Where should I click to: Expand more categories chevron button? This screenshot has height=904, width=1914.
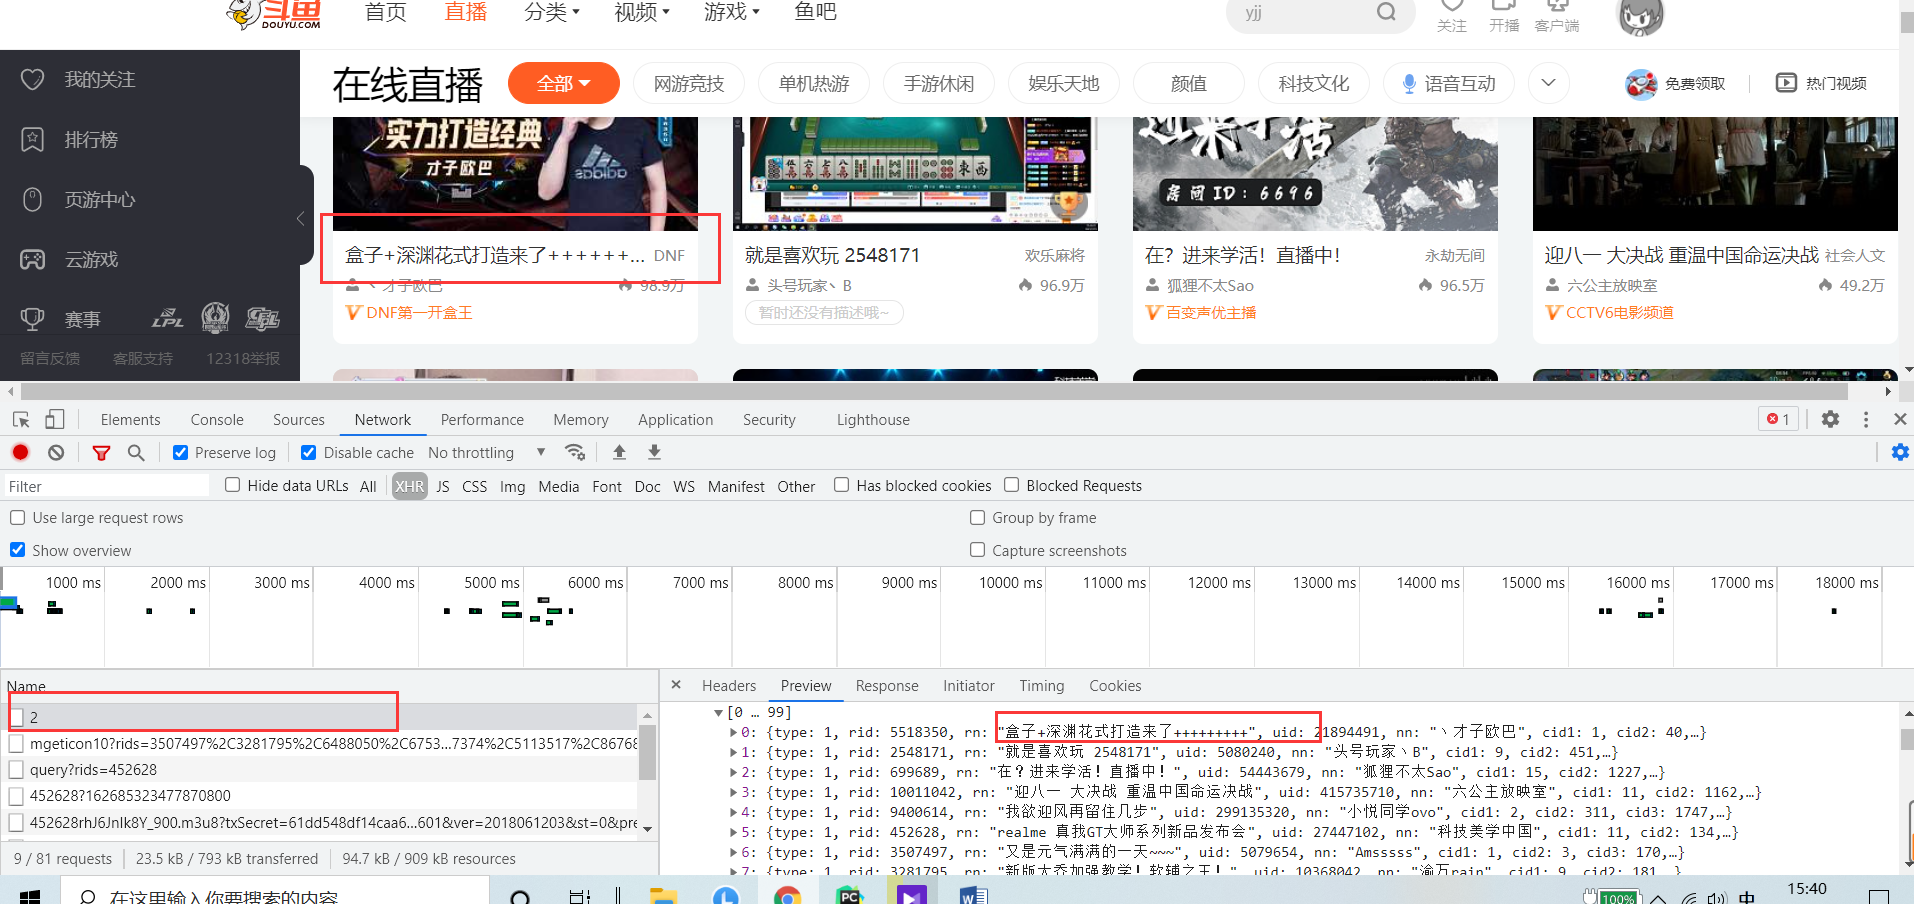(1548, 83)
